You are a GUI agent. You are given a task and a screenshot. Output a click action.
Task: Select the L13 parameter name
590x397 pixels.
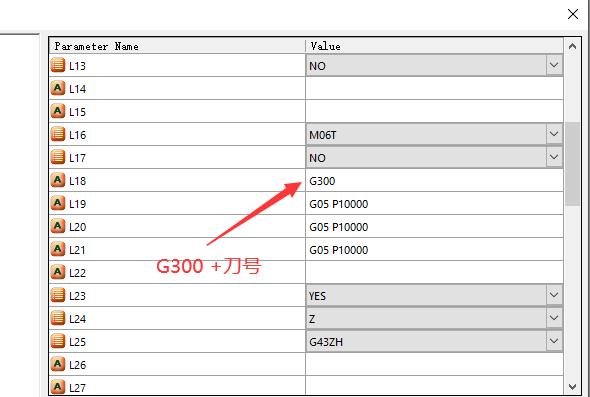click(77, 66)
